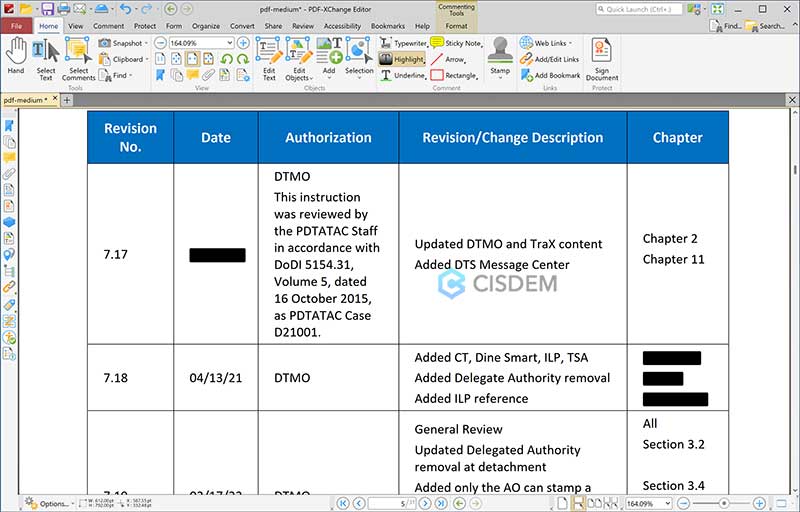Open the Snapshot dropdown arrow

pyautogui.click(x=148, y=43)
